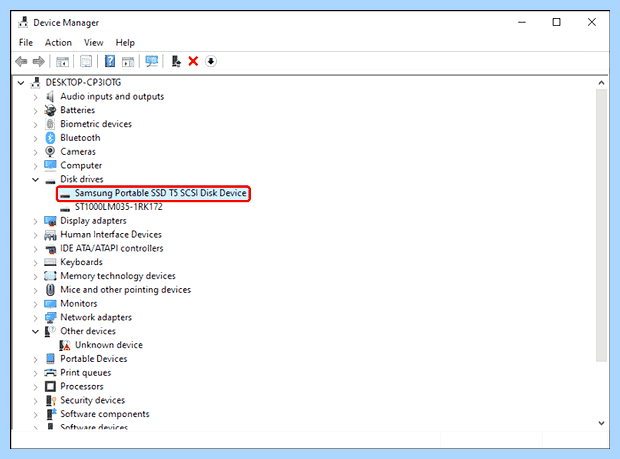This screenshot has width=620, height=459.
Task: Click the Mice pointing devices icon
Action: point(50,290)
